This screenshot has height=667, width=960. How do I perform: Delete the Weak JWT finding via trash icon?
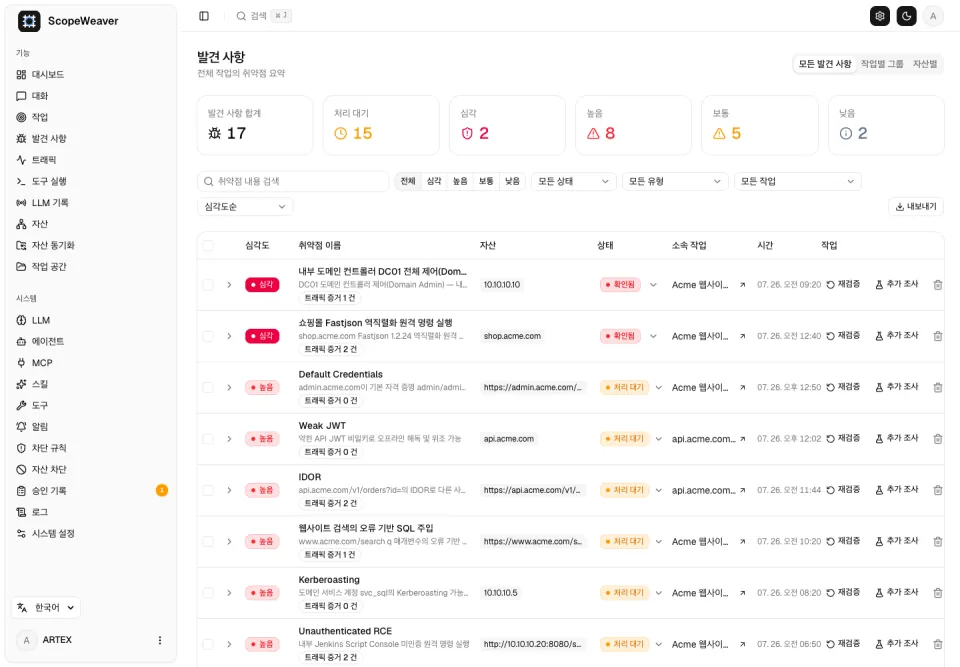937,439
